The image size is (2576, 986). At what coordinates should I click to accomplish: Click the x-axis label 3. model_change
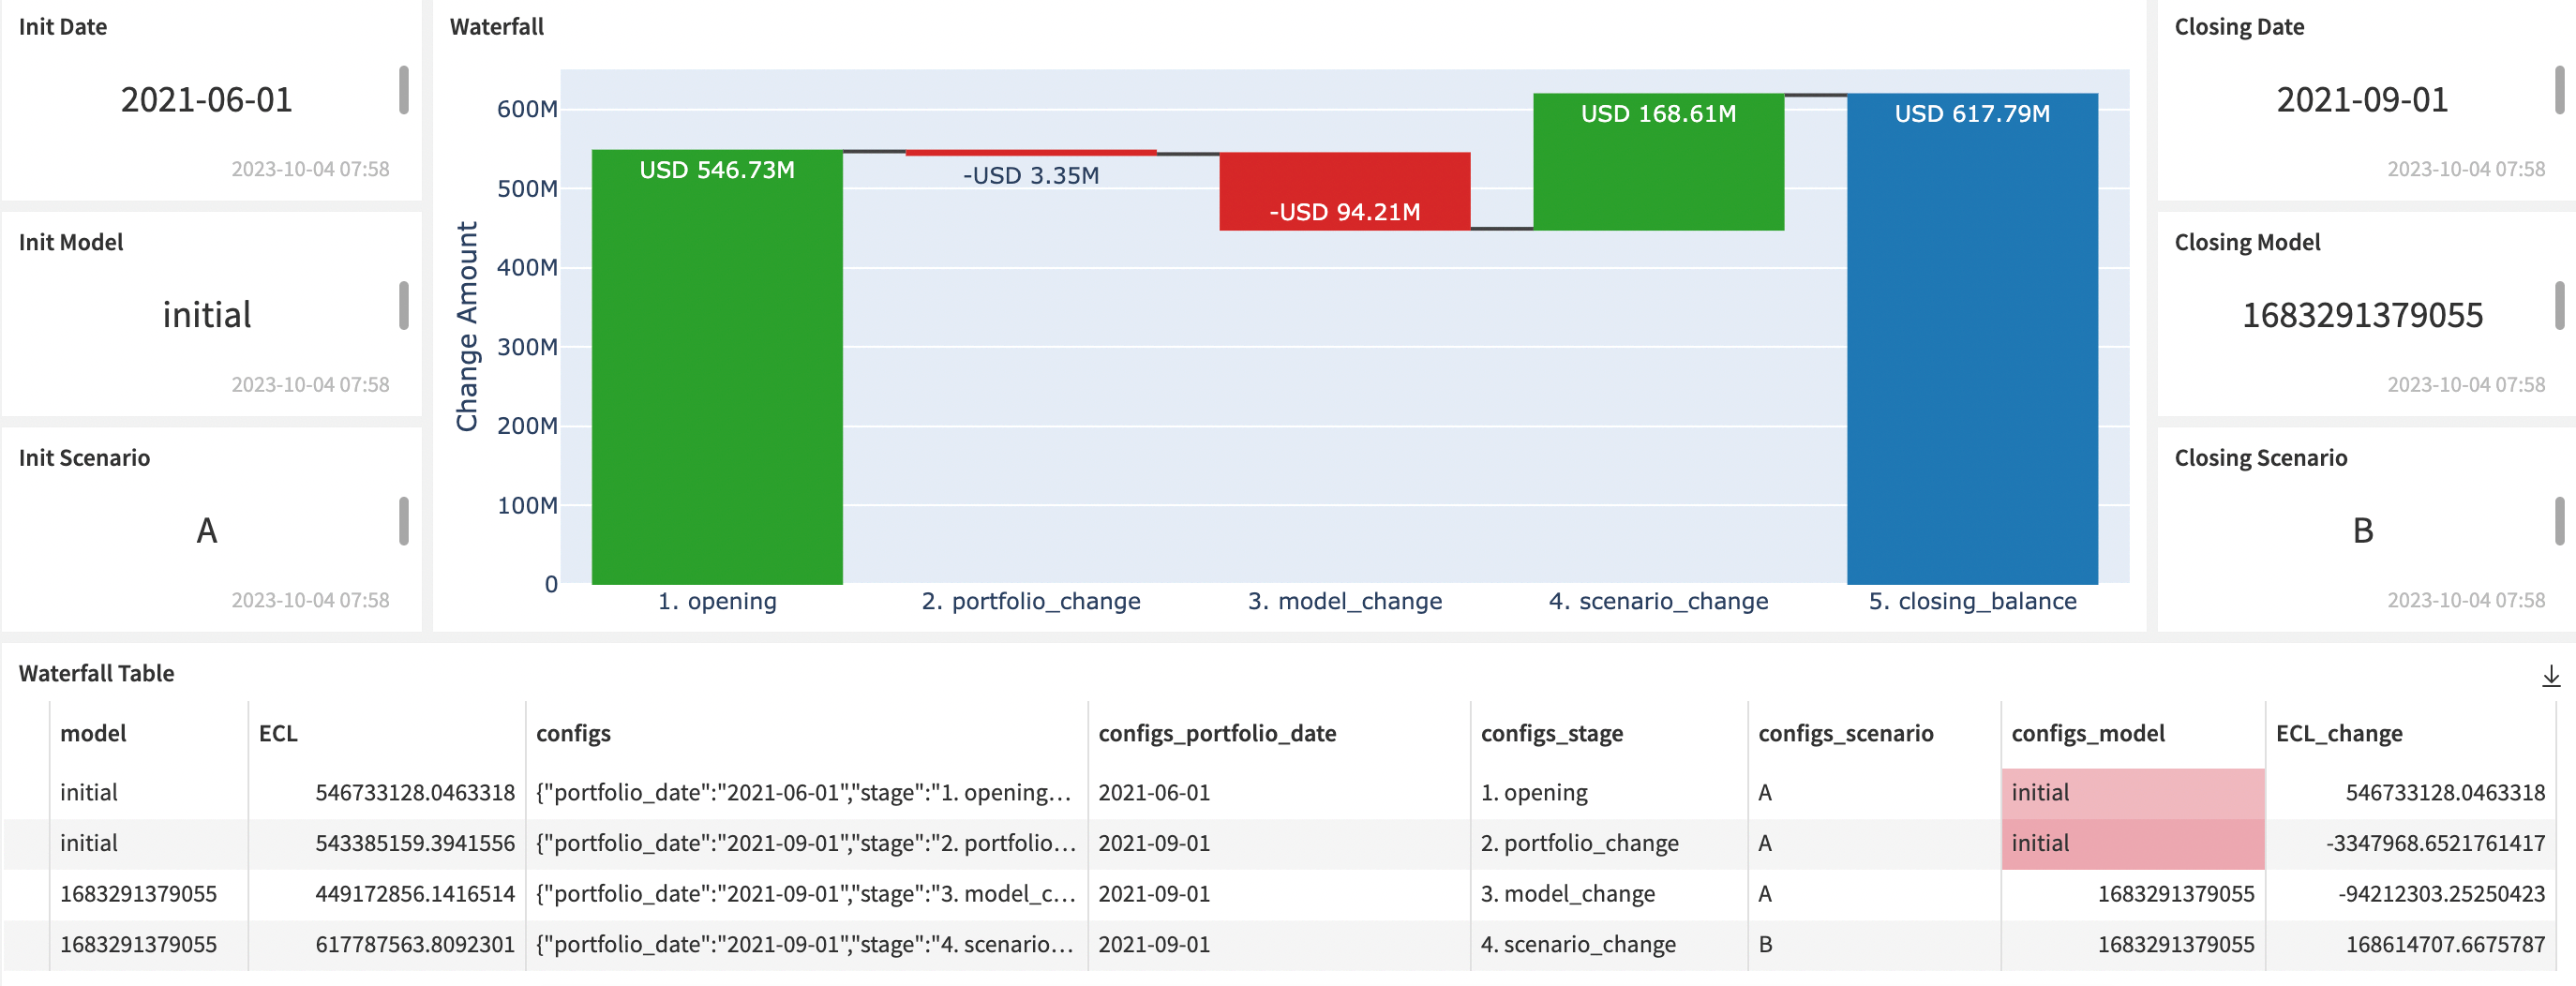[1345, 601]
